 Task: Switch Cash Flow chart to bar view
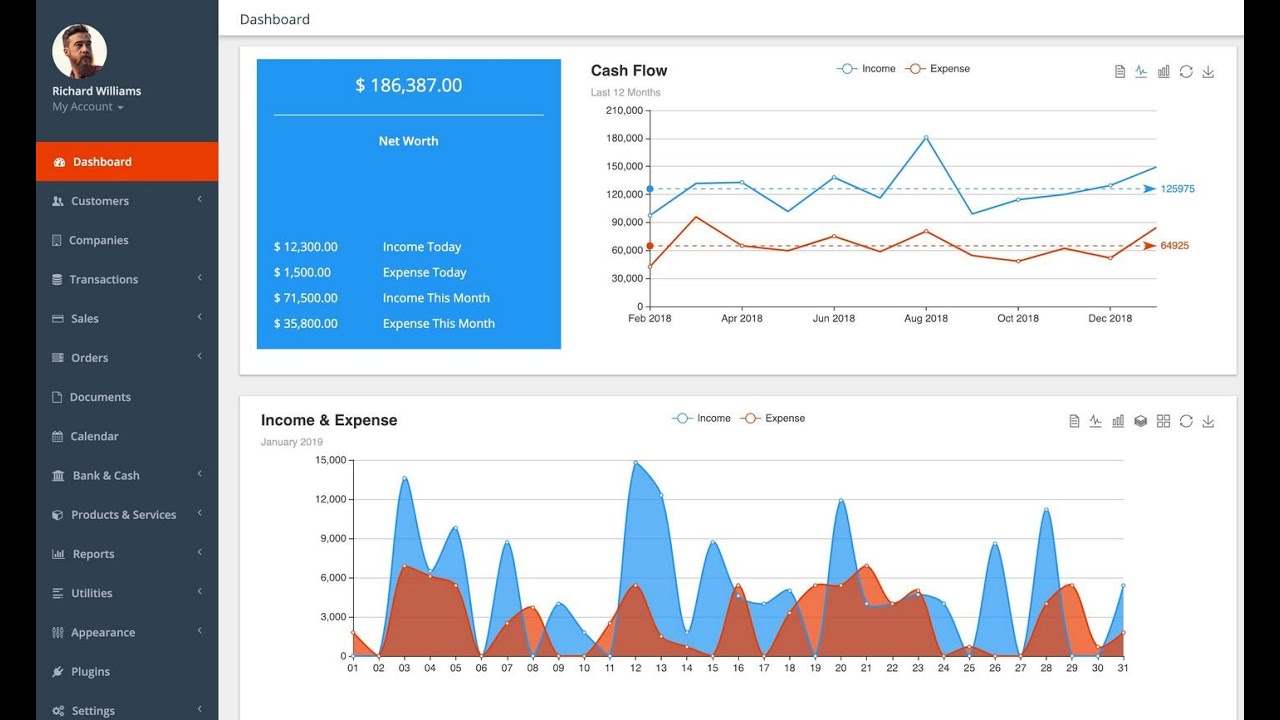pyautogui.click(x=1164, y=72)
